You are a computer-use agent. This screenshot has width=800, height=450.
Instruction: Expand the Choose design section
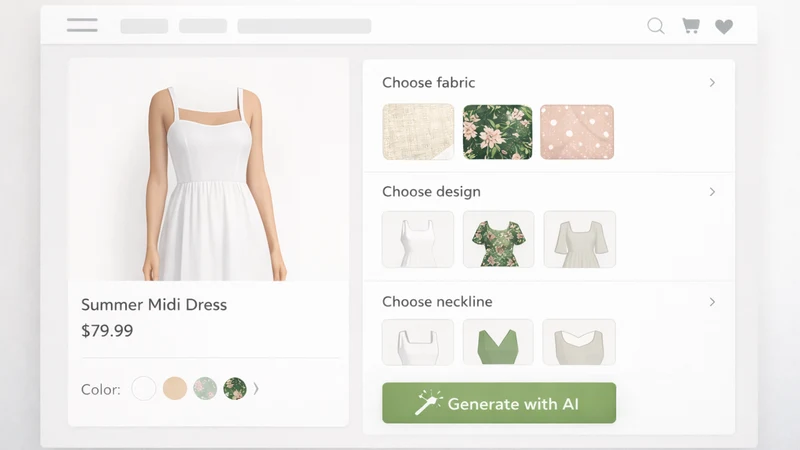click(712, 192)
